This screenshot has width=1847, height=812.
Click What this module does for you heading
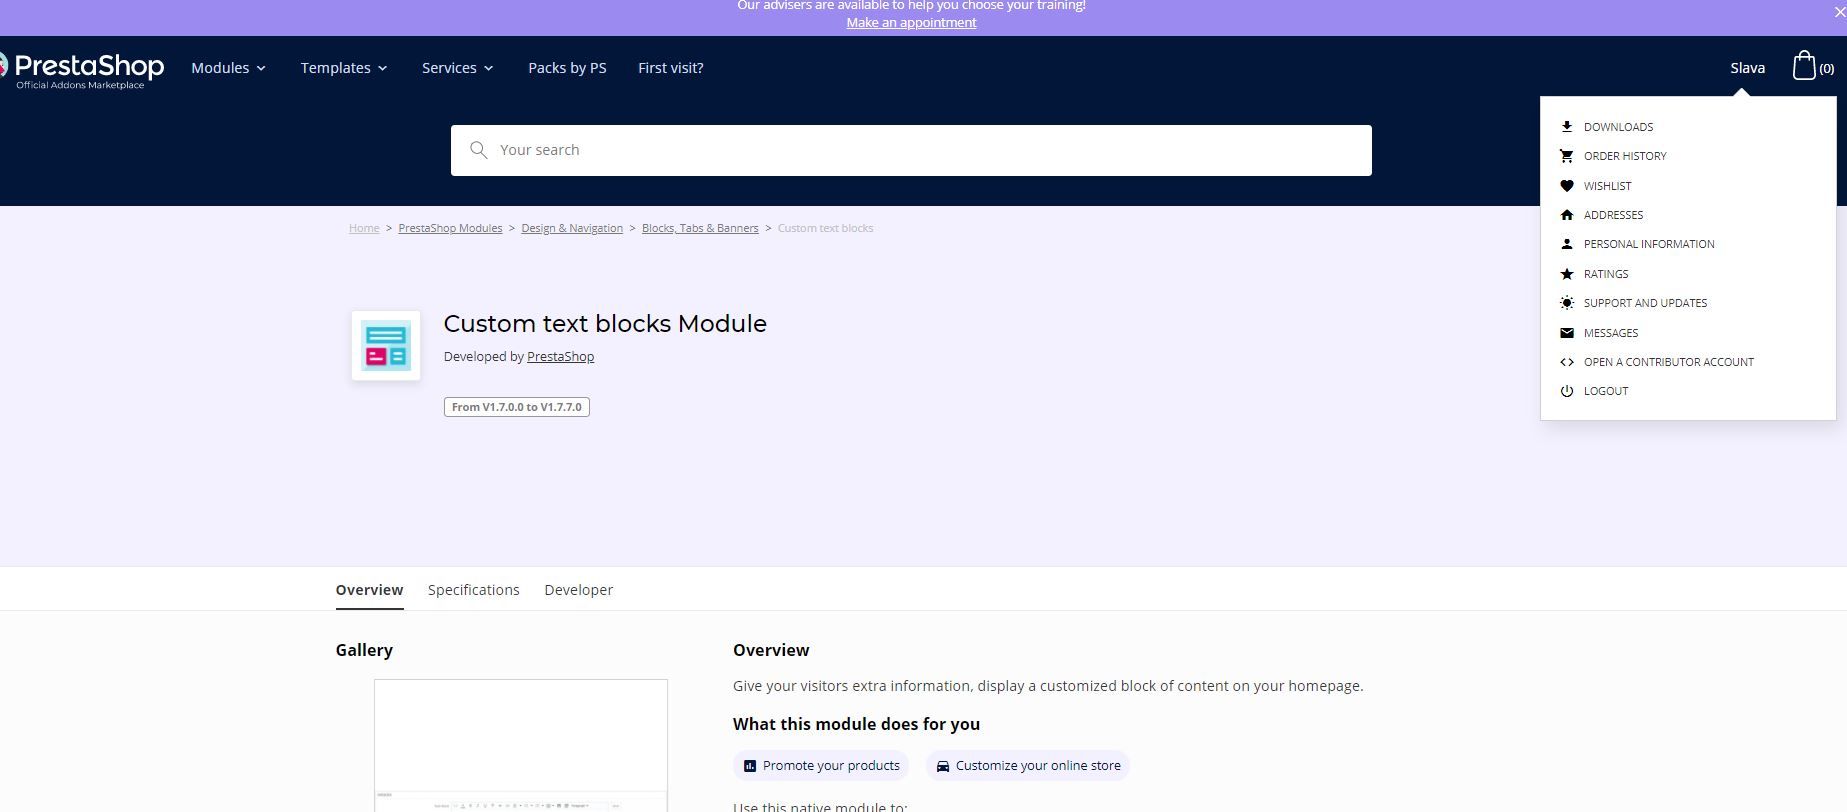tap(856, 724)
